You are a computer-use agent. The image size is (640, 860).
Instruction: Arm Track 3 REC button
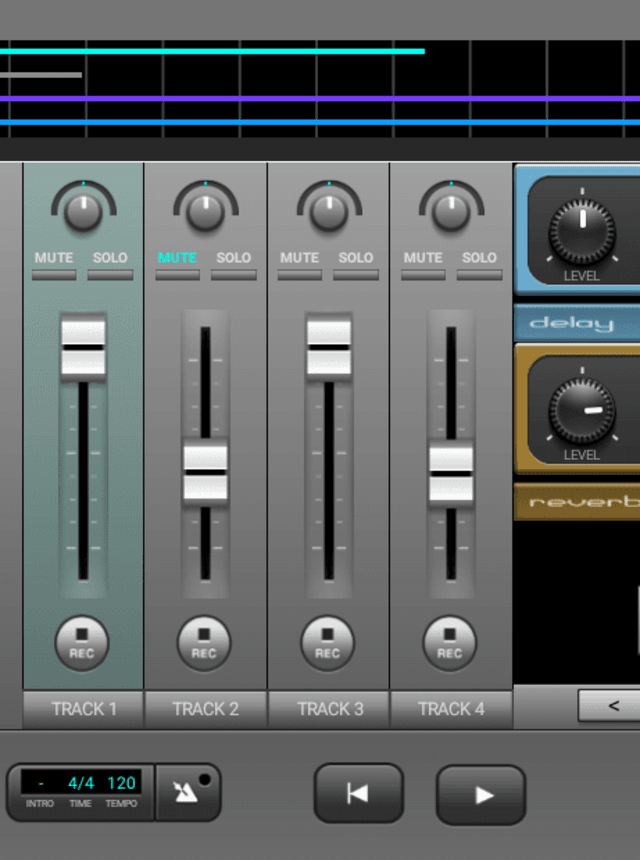pos(327,642)
